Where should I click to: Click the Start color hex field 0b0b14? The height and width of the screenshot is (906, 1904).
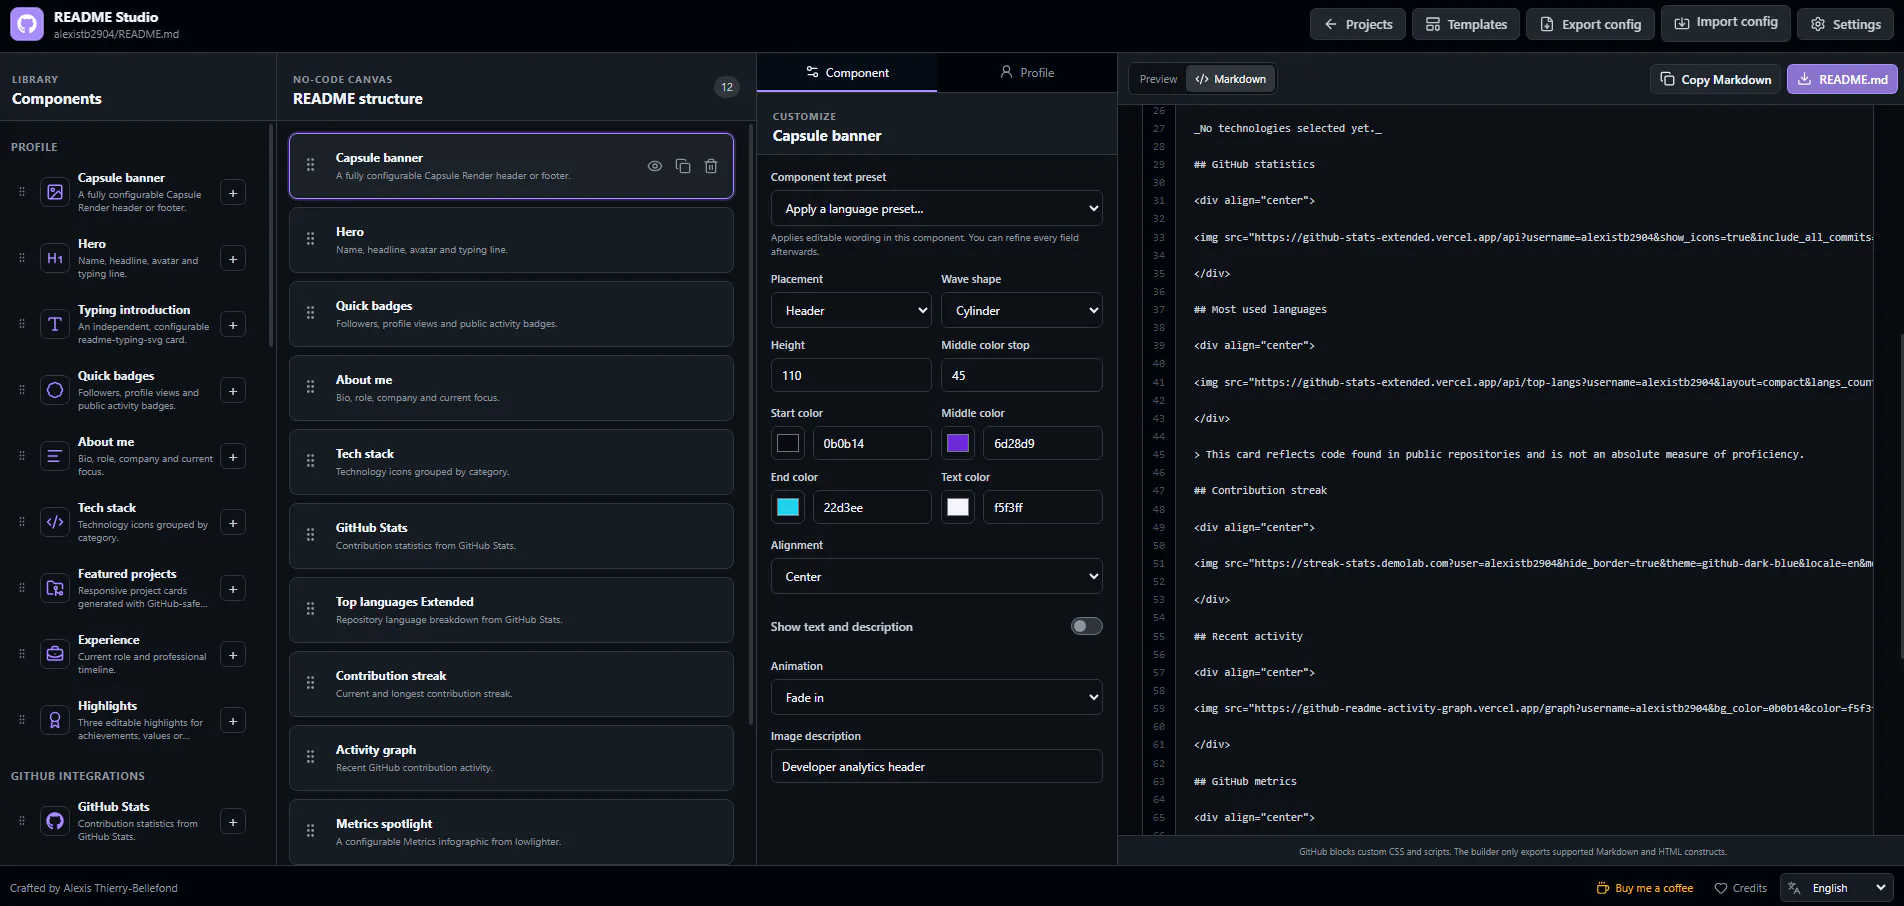tap(872, 443)
